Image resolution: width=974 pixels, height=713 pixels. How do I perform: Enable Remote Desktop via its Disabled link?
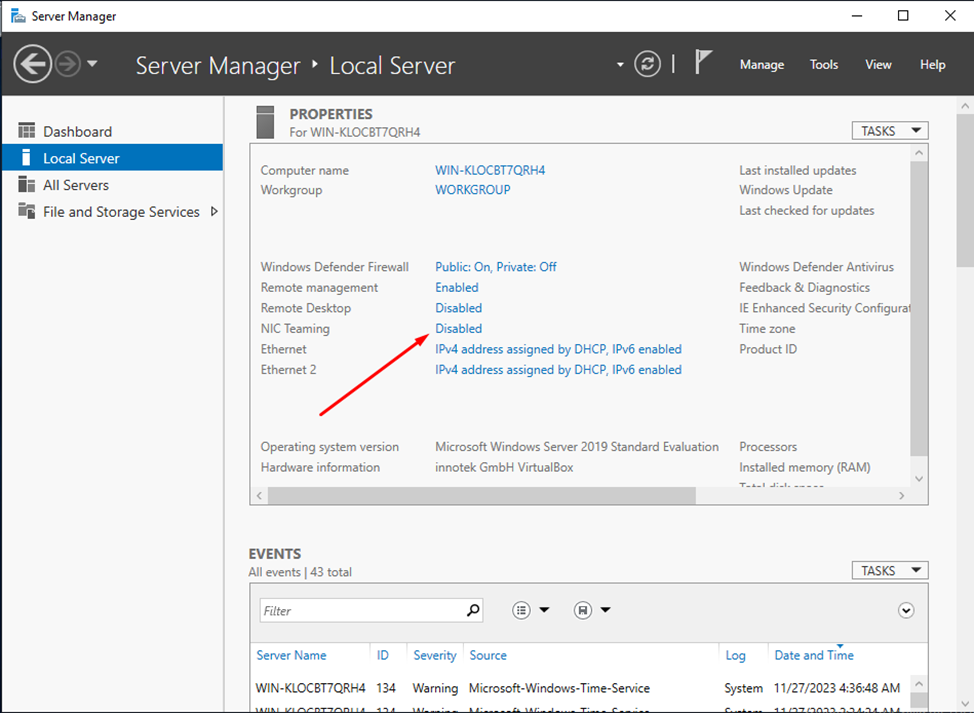pos(458,308)
